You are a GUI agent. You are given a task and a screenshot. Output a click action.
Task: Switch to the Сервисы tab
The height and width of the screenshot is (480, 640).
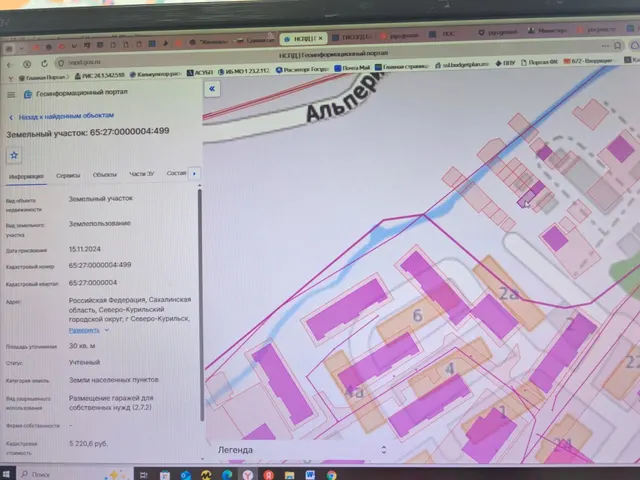pos(68,176)
